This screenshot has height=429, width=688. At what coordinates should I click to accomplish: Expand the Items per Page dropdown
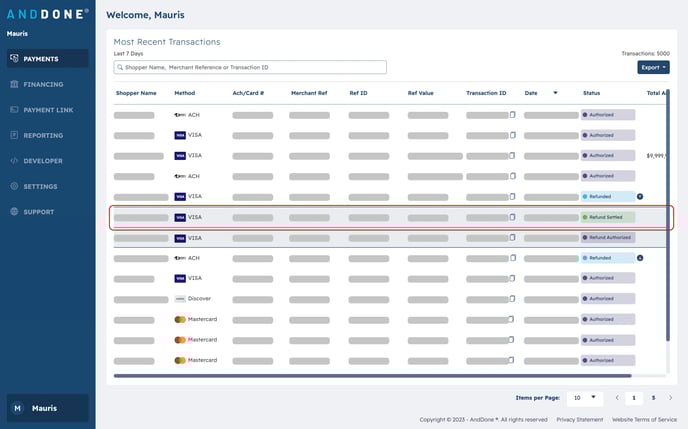tap(585, 397)
